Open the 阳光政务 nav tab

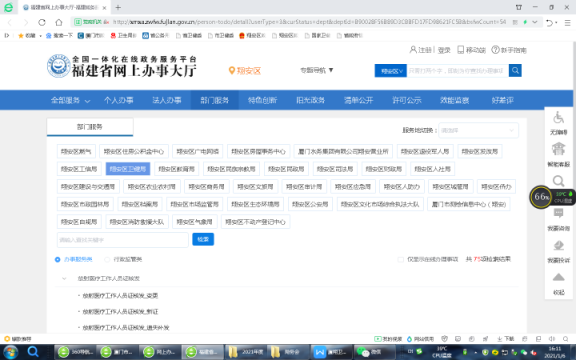pos(311,100)
